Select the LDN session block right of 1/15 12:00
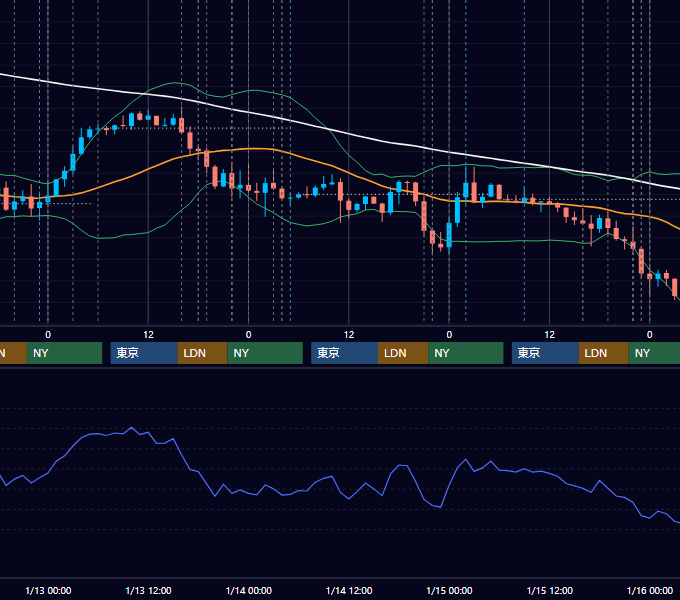Viewport: 680px width, 600px height. [604, 353]
